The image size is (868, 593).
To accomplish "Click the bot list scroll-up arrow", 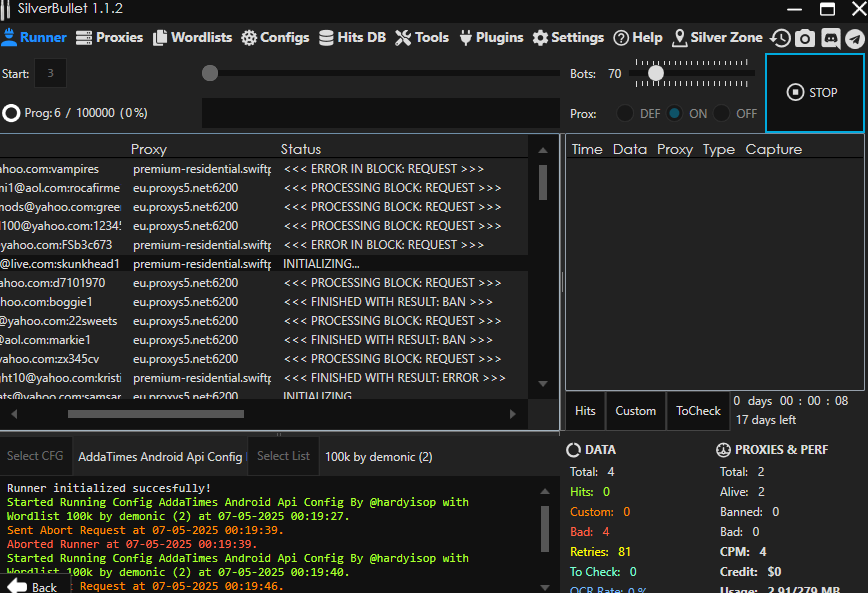I will click(x=543, y=150).
